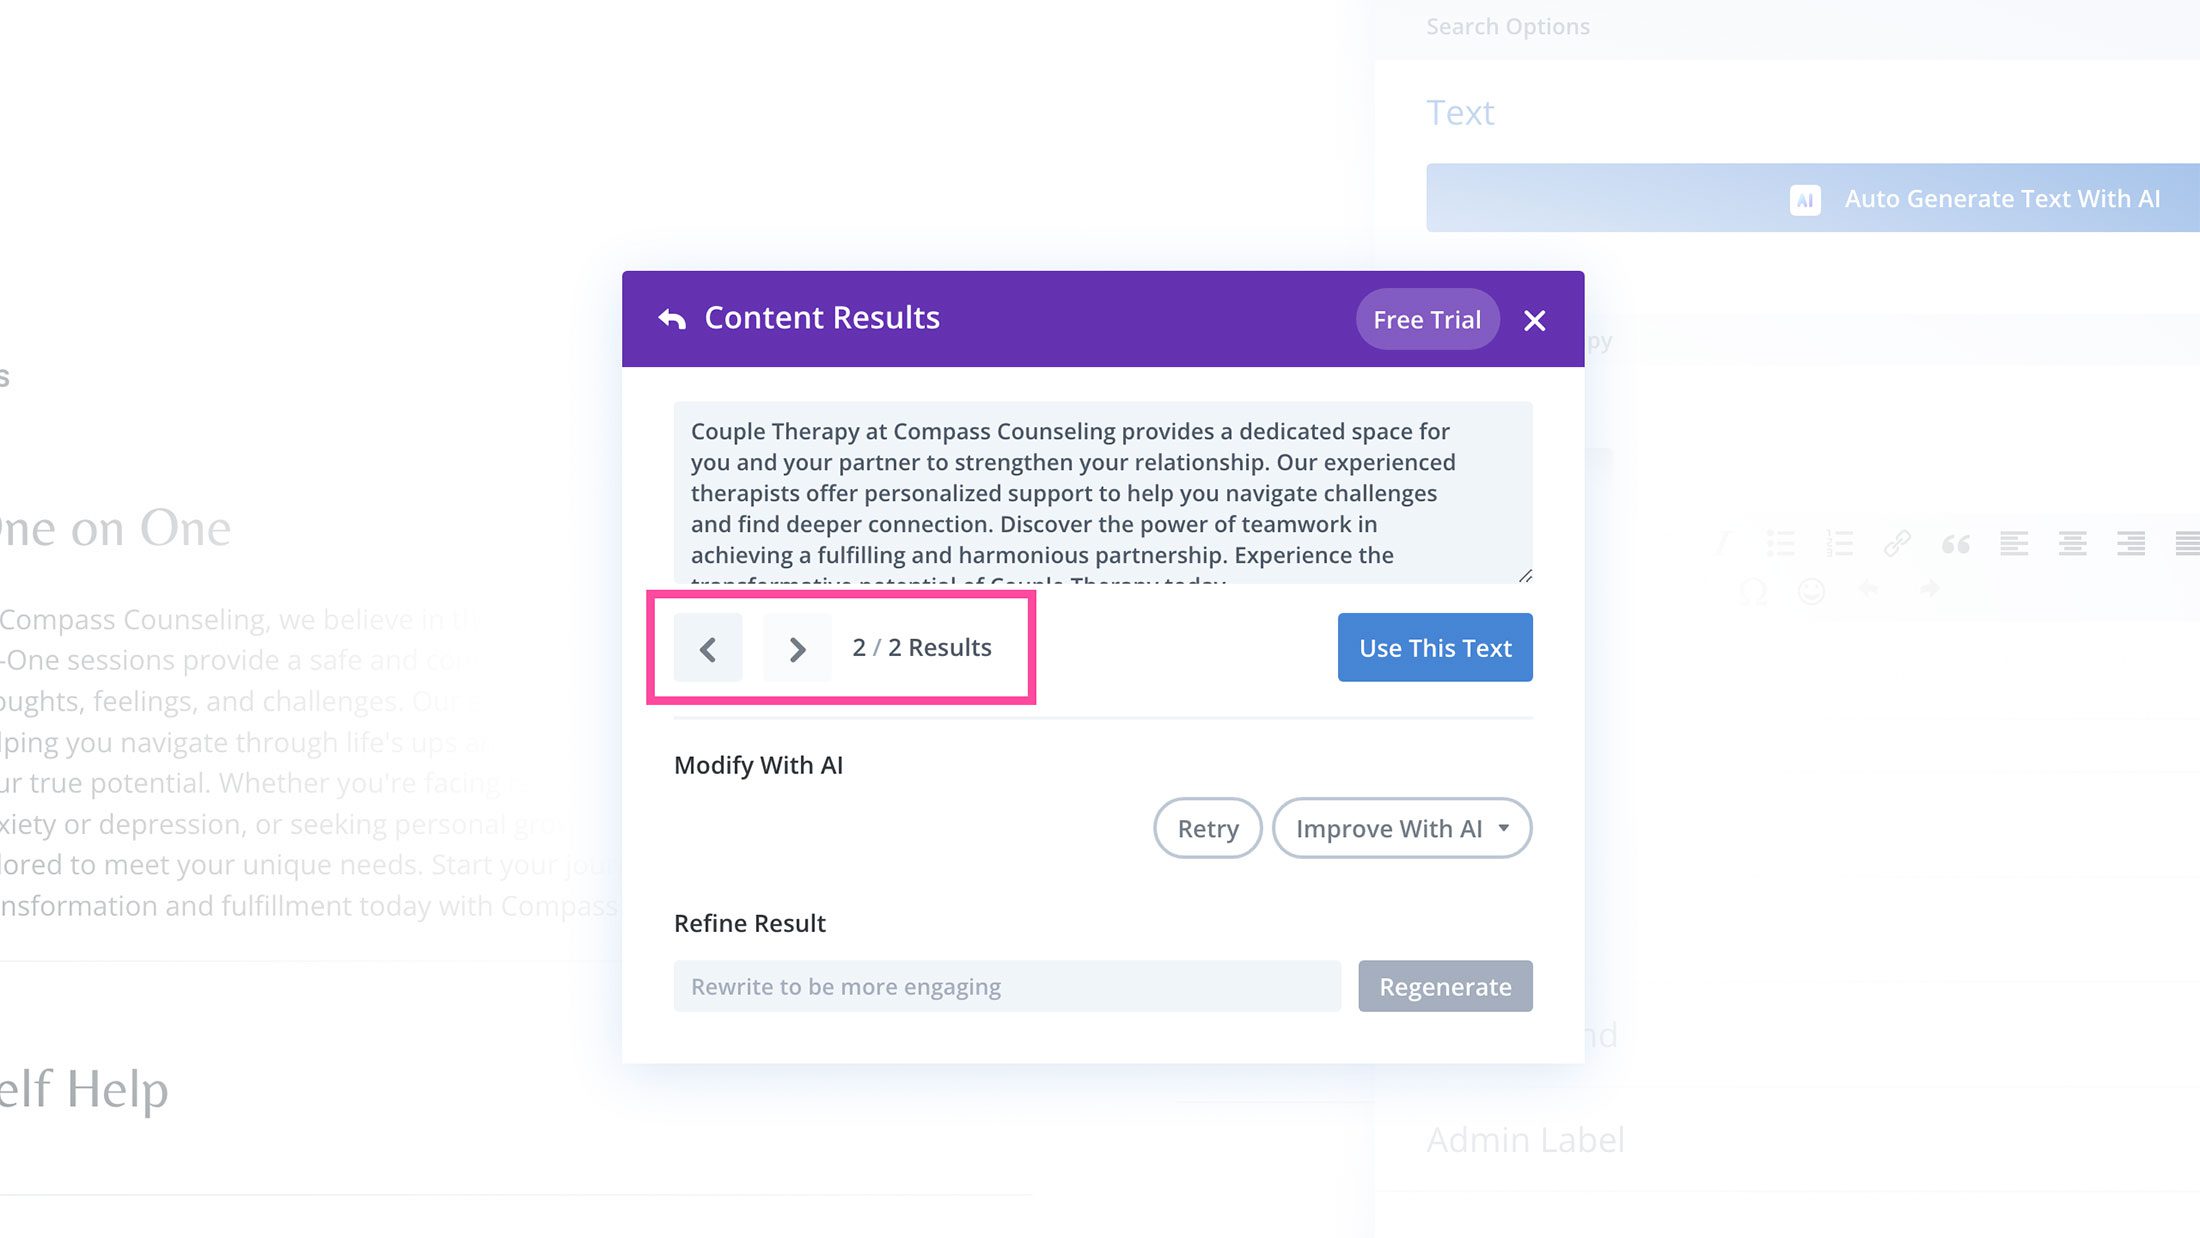Select the align right icon
The image size is (2200, 1238).
click(x=2130, y=544)
